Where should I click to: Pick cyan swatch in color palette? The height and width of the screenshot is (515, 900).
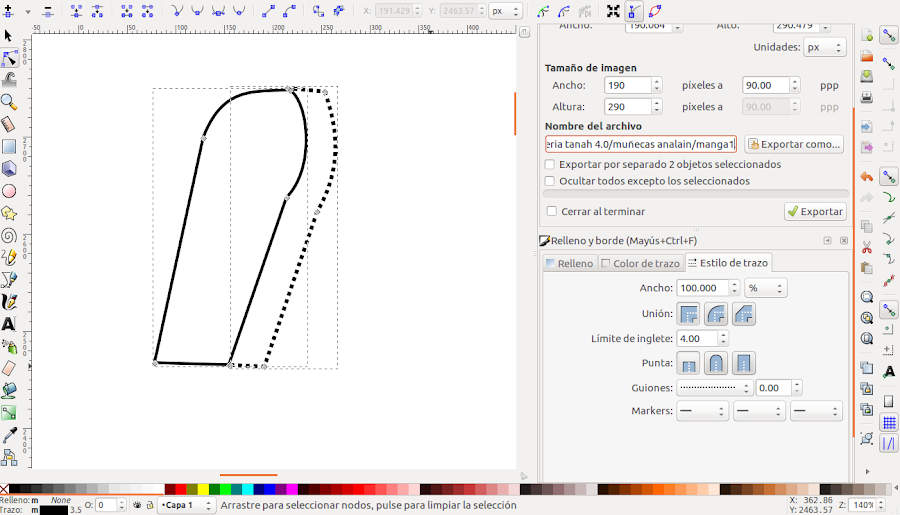(247, 489)
